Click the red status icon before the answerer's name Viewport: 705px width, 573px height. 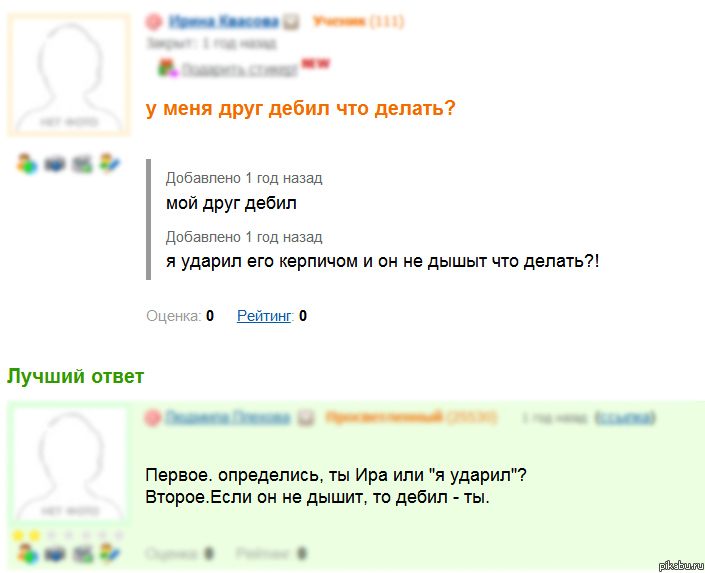153,417
